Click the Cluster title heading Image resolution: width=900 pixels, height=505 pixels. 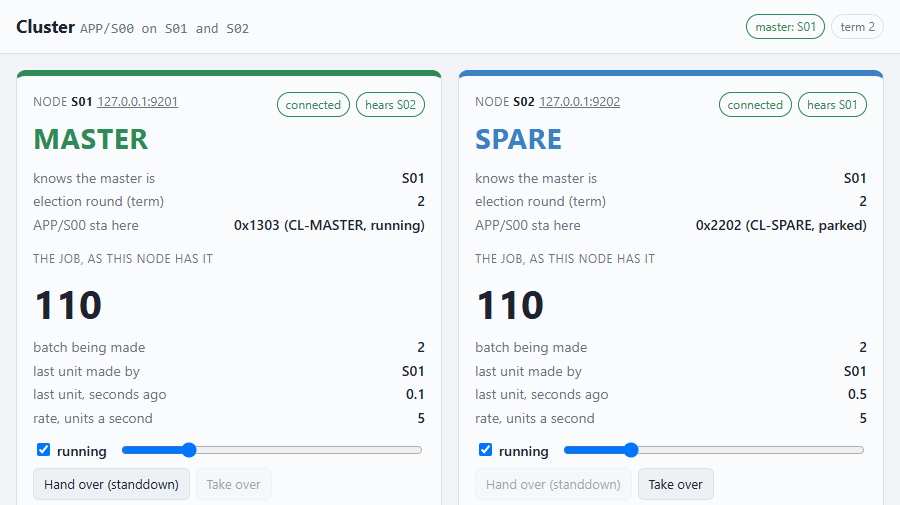click(x=45, y=27)
